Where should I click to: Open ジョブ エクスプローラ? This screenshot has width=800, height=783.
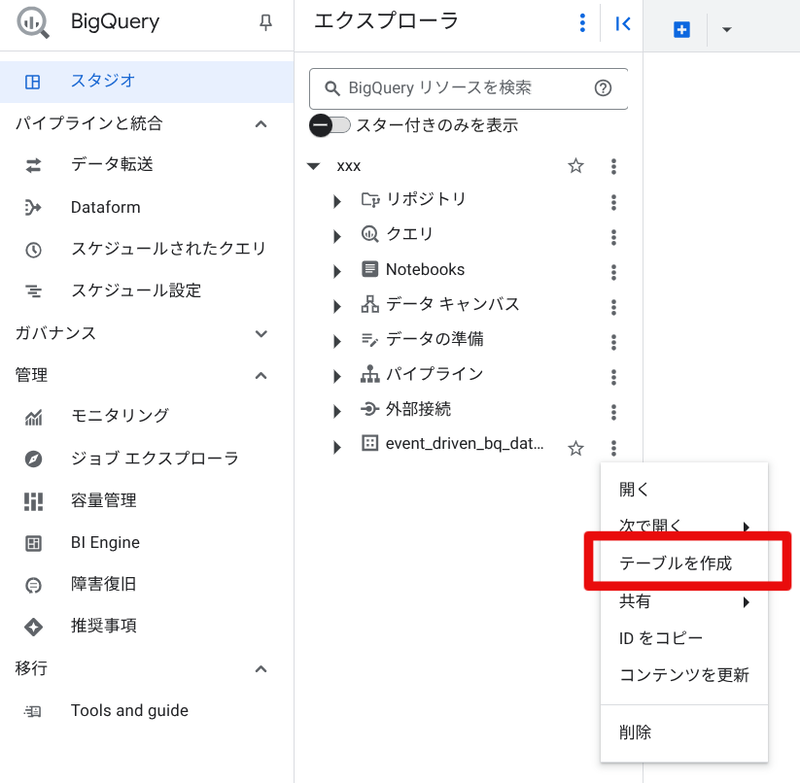[155, 459]
